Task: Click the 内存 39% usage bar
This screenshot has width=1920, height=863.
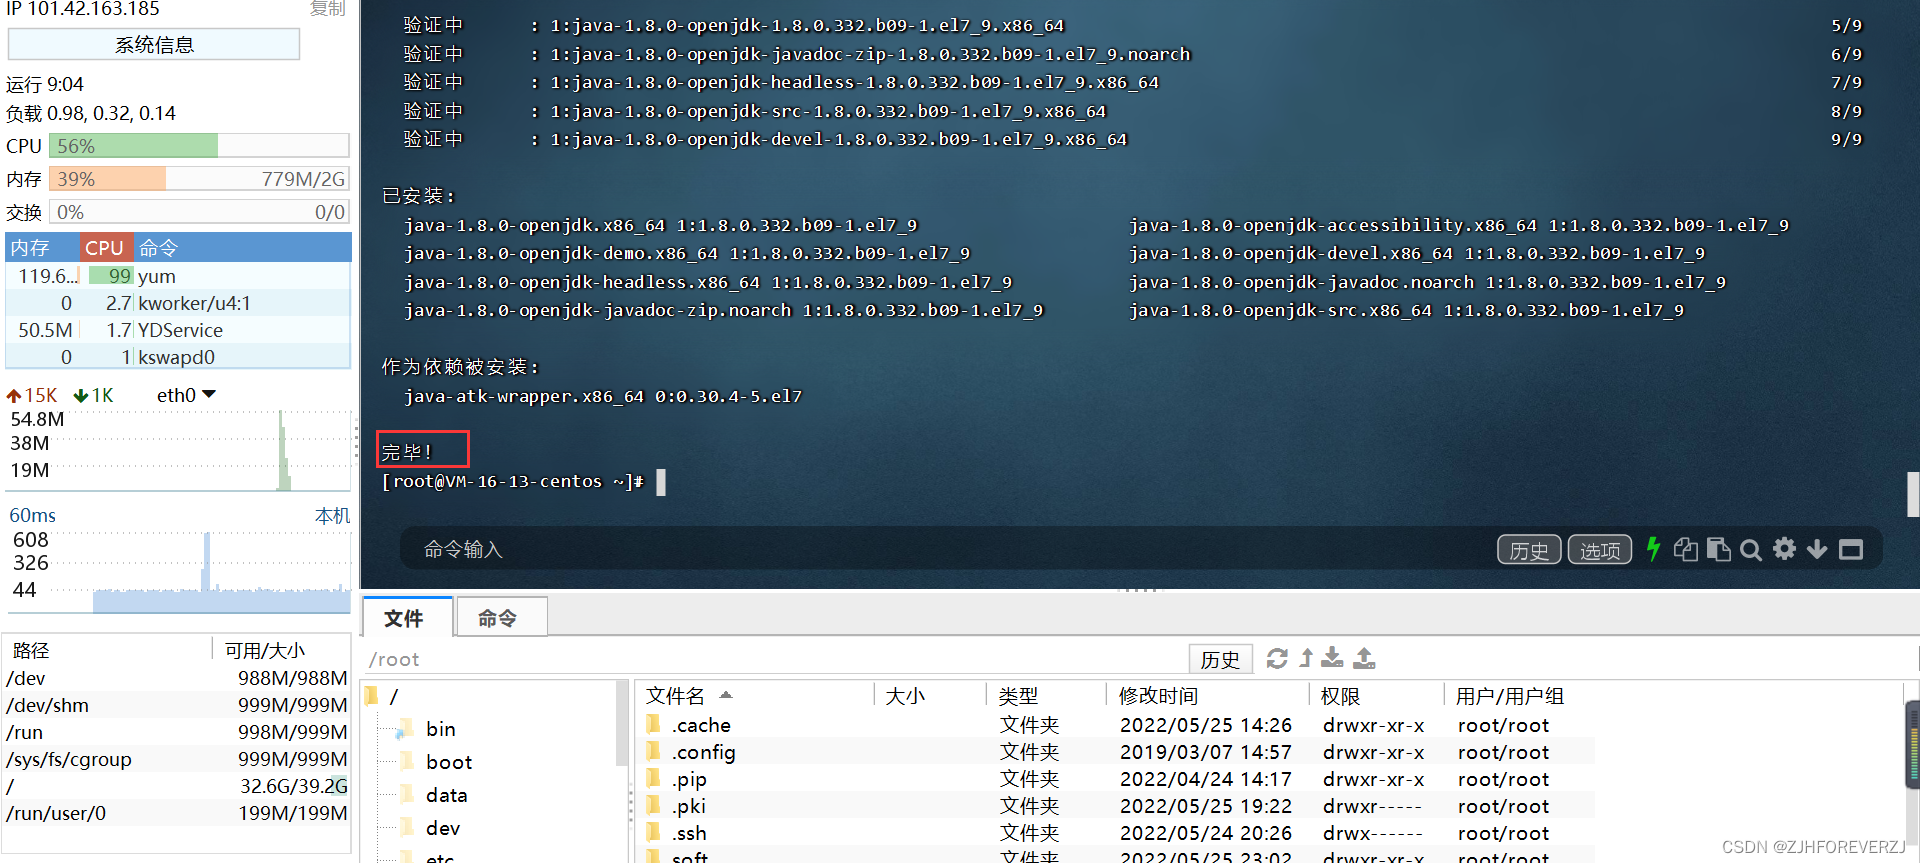Action: click(x=199, y=179)
